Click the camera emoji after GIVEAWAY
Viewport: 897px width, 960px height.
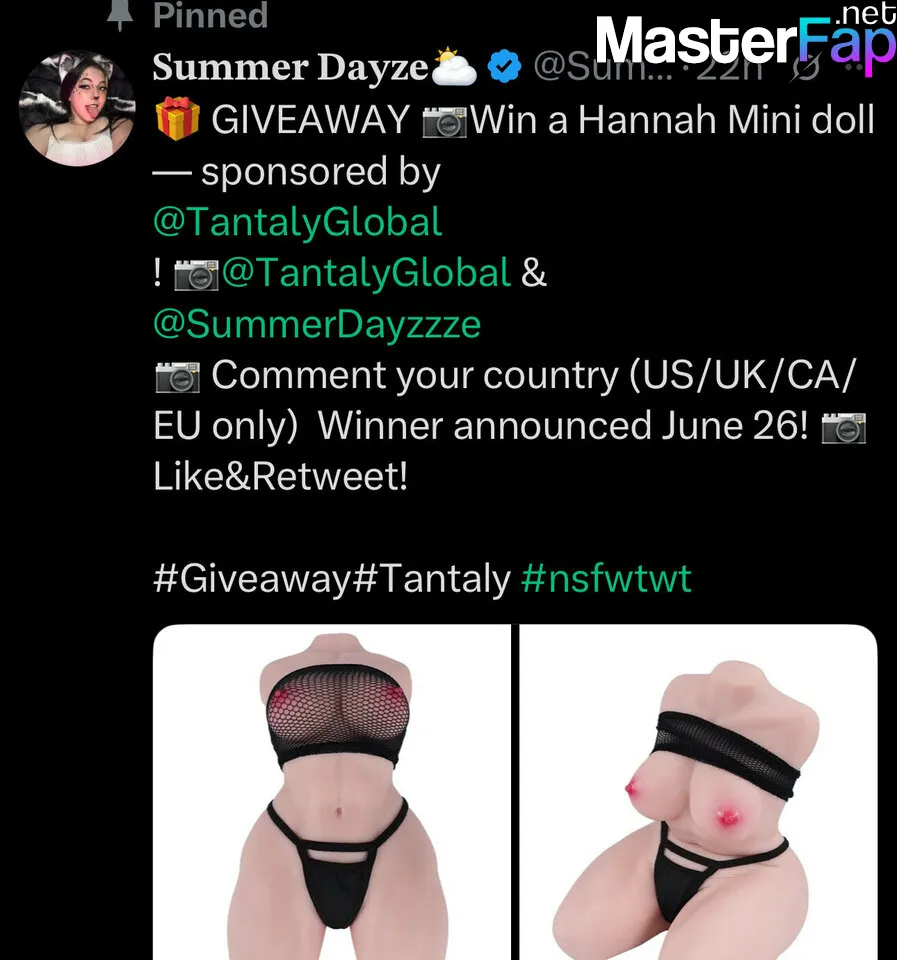(x=445, y=122)
